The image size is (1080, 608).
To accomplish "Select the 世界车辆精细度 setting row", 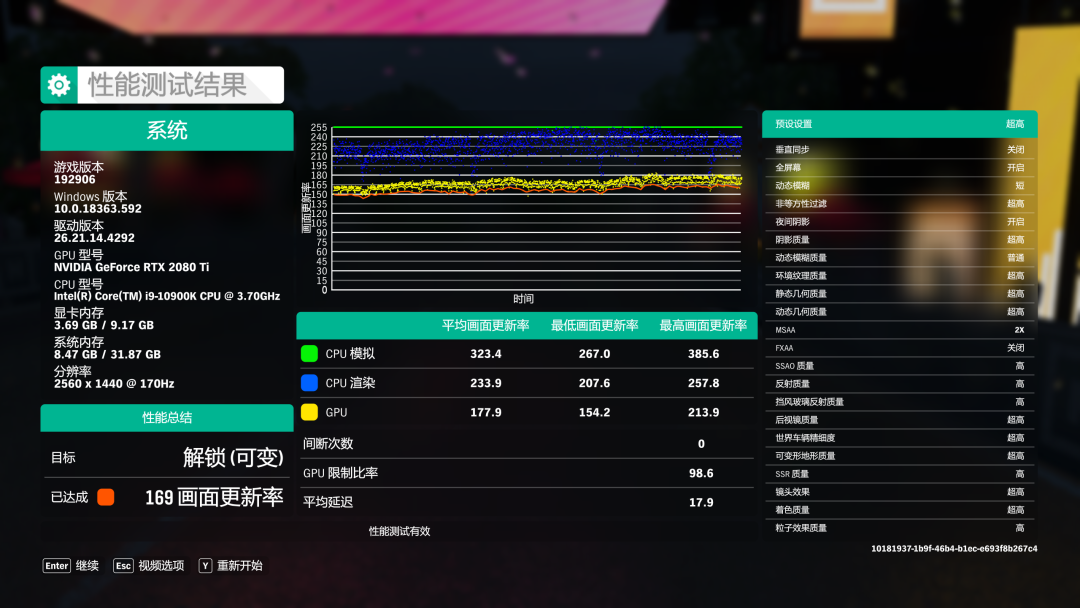I will 900,438.
